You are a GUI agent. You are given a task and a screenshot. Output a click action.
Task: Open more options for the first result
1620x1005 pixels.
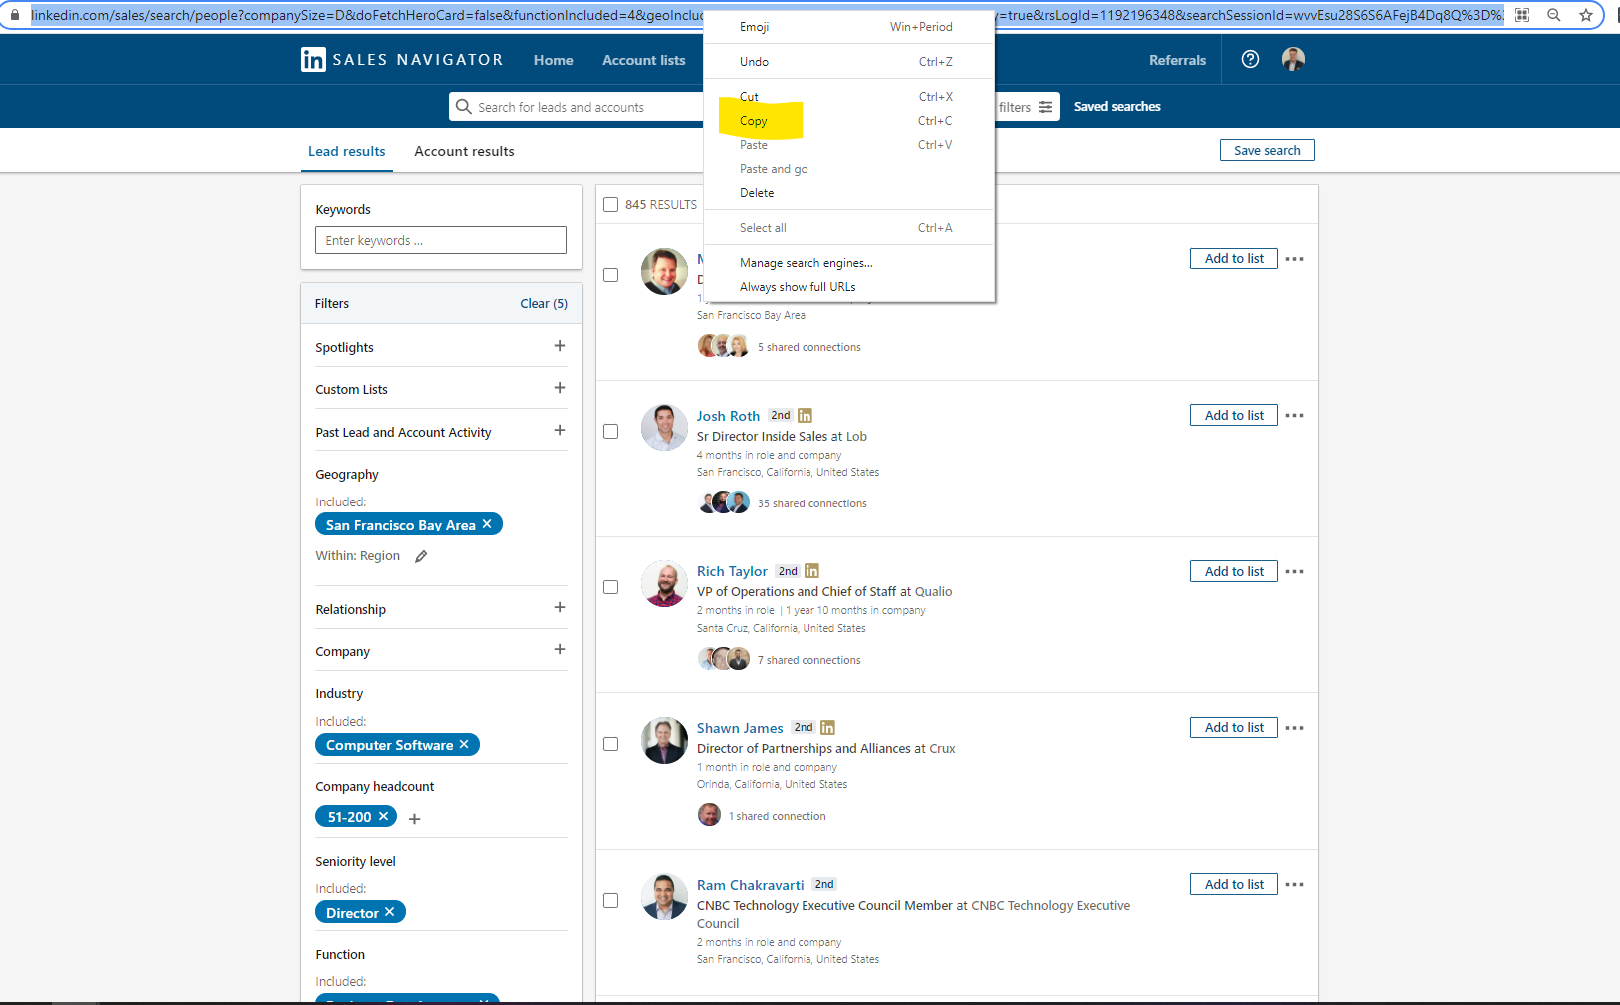click(1294, 259)
